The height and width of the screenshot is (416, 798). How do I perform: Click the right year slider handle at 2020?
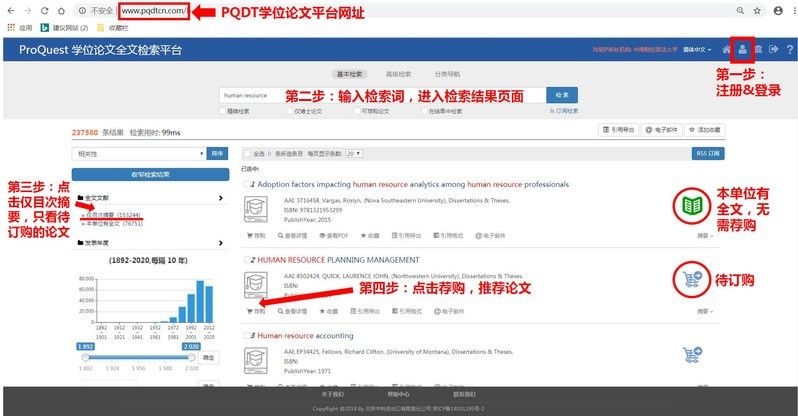(x=191, y=357)
